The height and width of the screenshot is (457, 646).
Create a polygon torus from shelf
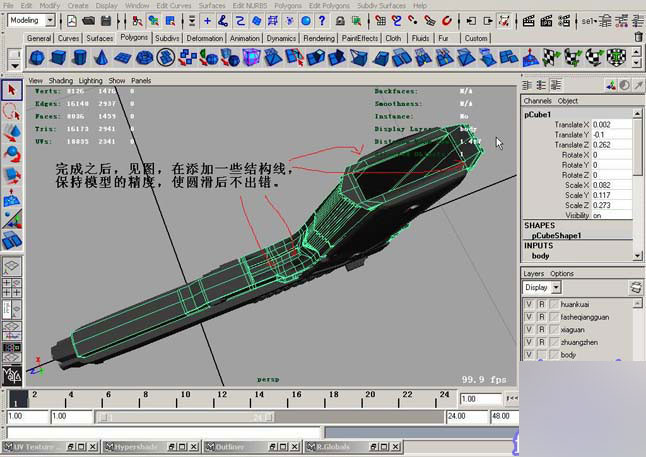144,58
